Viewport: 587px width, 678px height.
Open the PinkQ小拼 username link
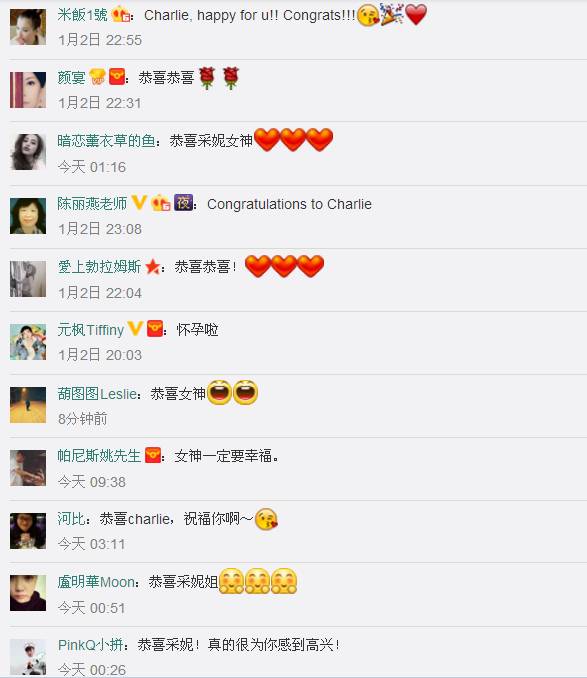91,645
